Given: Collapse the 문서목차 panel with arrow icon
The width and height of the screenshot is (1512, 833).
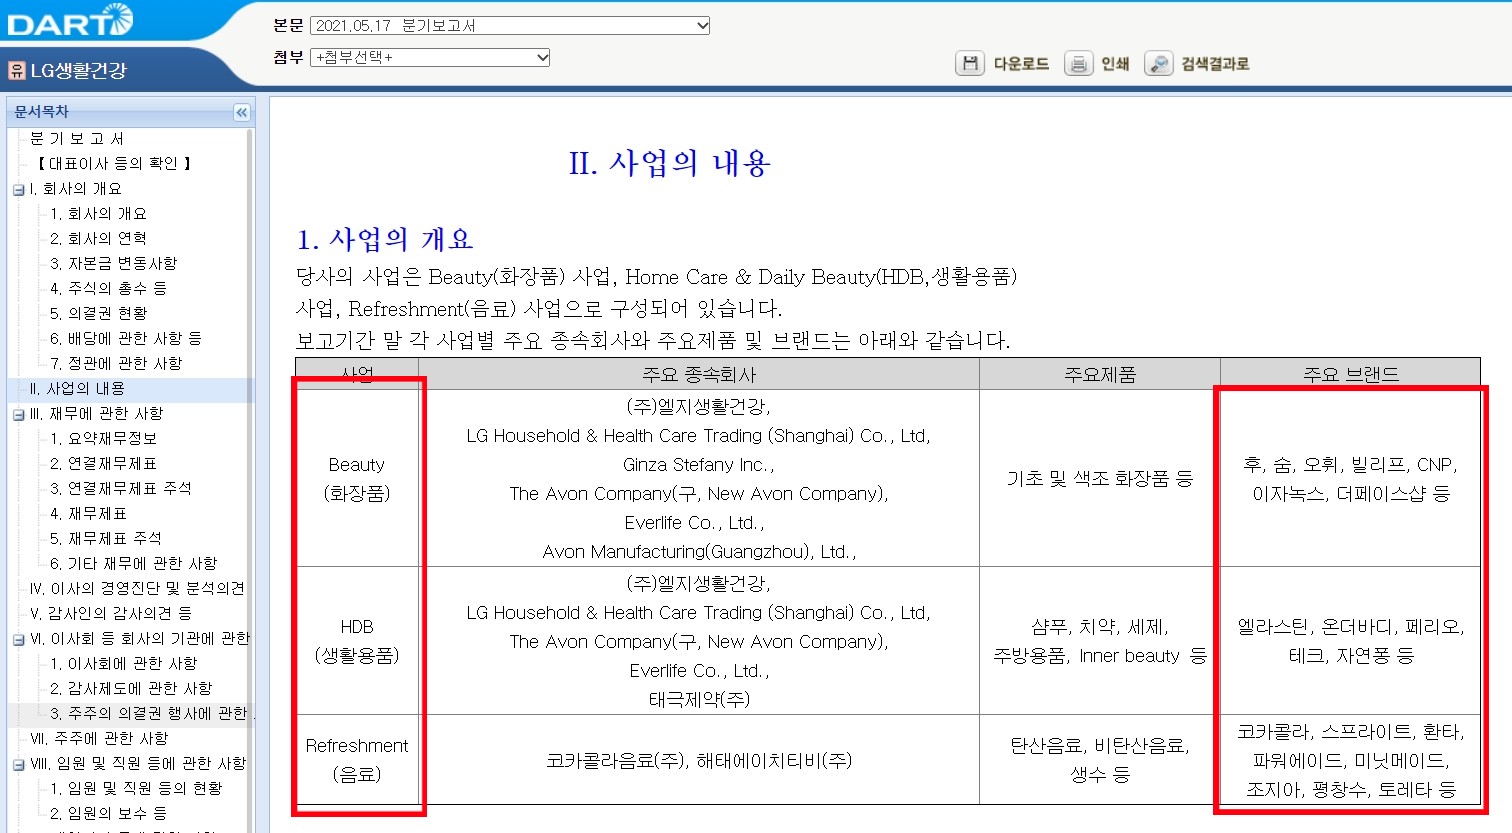Looking at the screenshot, I should point(241,113).
